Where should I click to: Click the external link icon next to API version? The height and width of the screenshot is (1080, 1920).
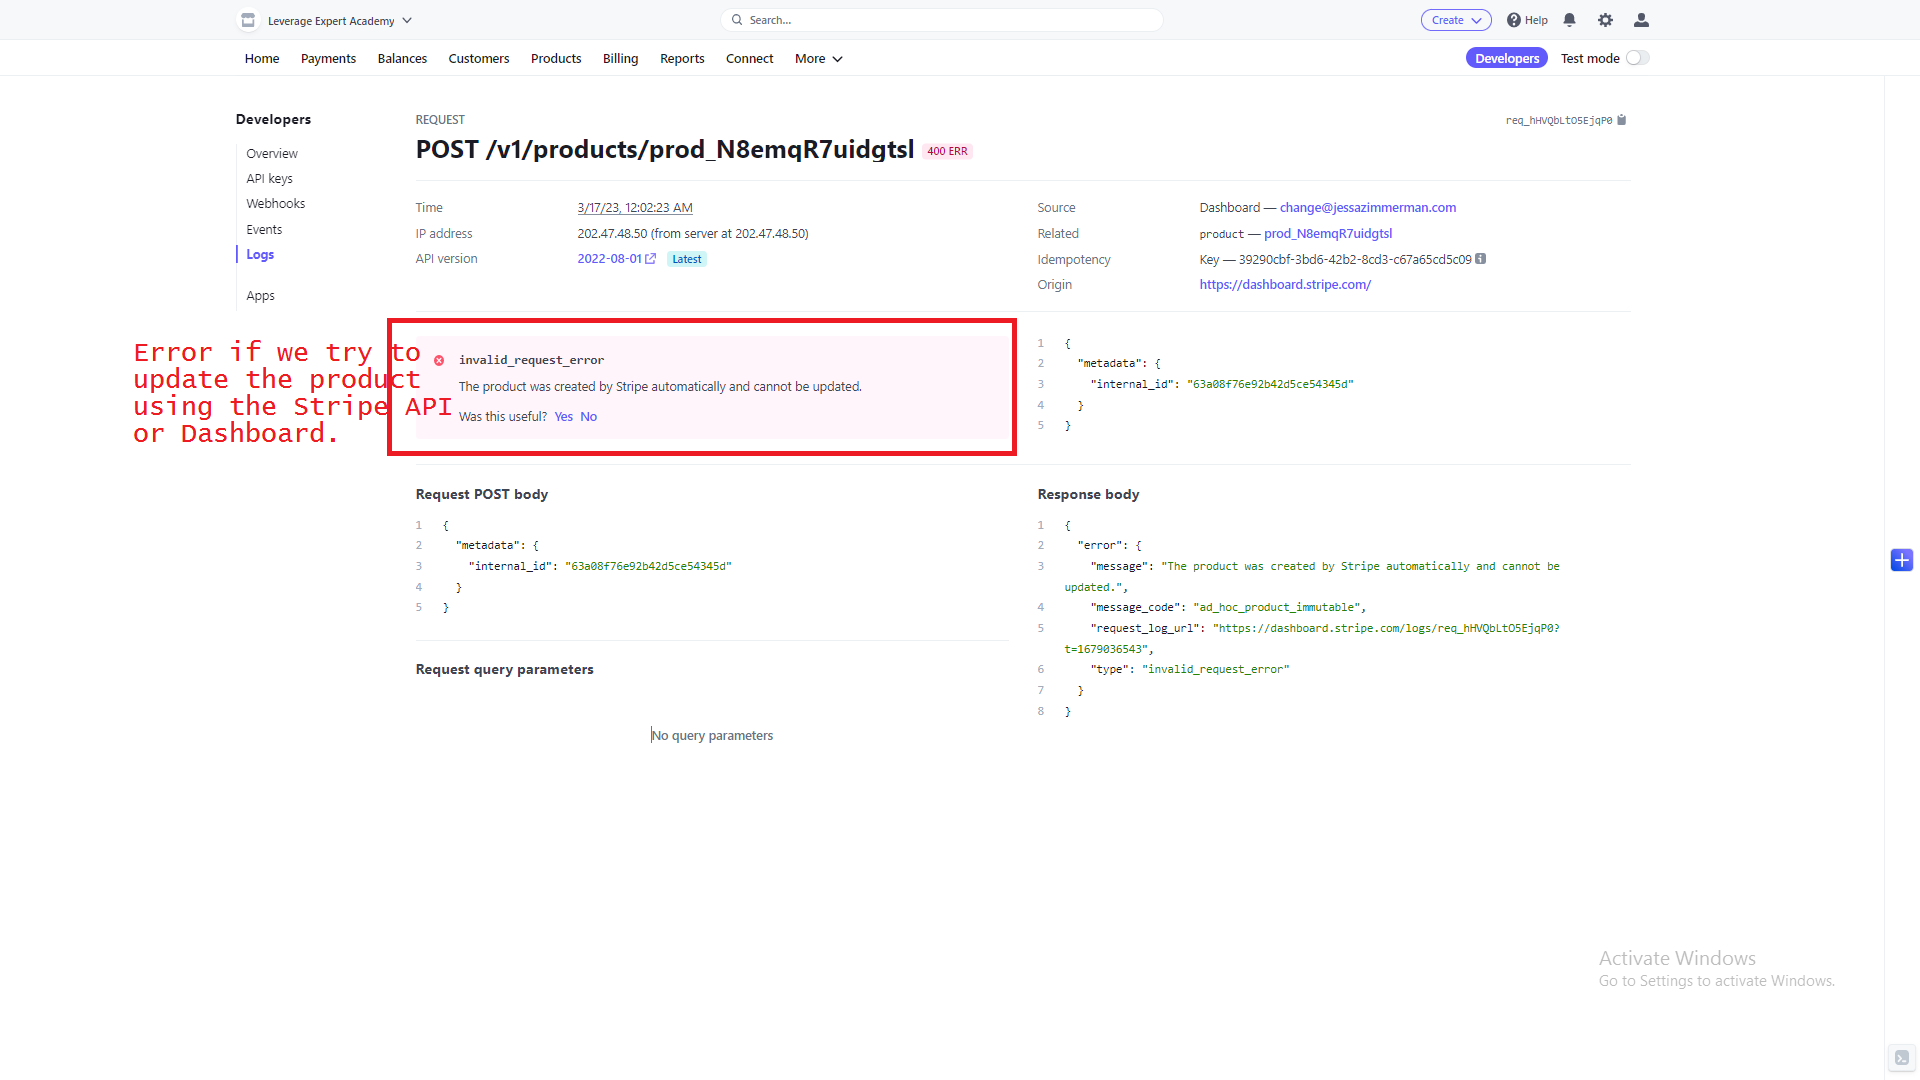click(651, 259)
